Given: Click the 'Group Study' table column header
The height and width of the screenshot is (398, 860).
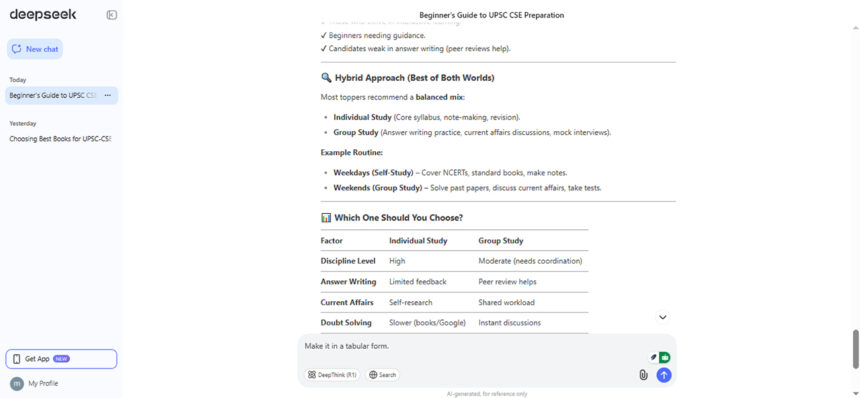Looking at the screenshot, I should 501,241.
